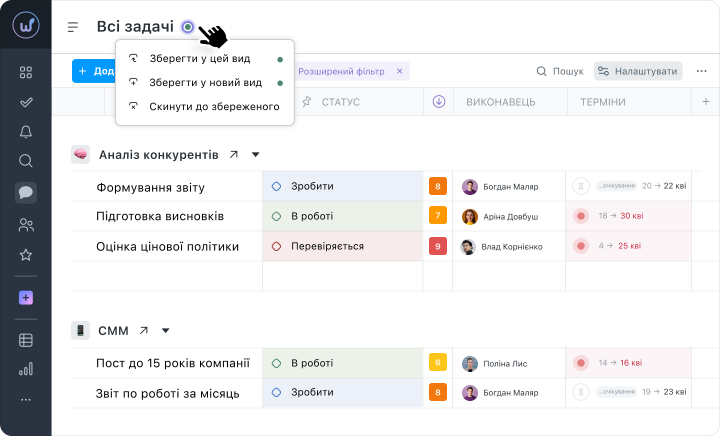Open status dropdown for Формування звіту

tap(342, 186)
